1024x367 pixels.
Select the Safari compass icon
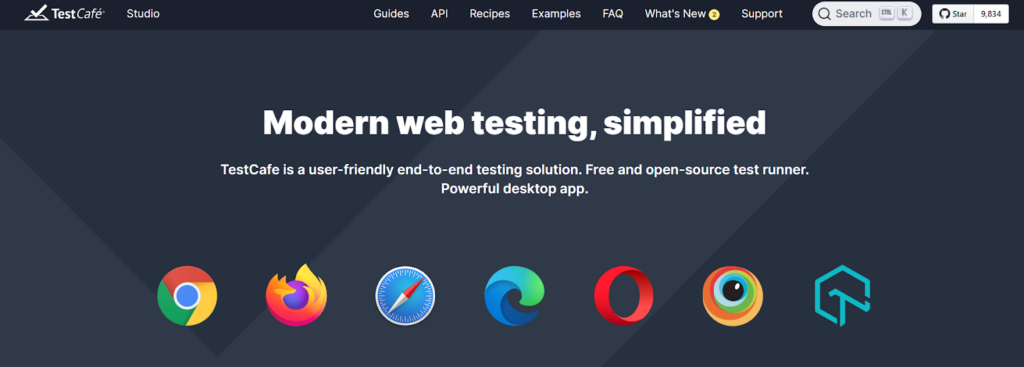[405, 296]
